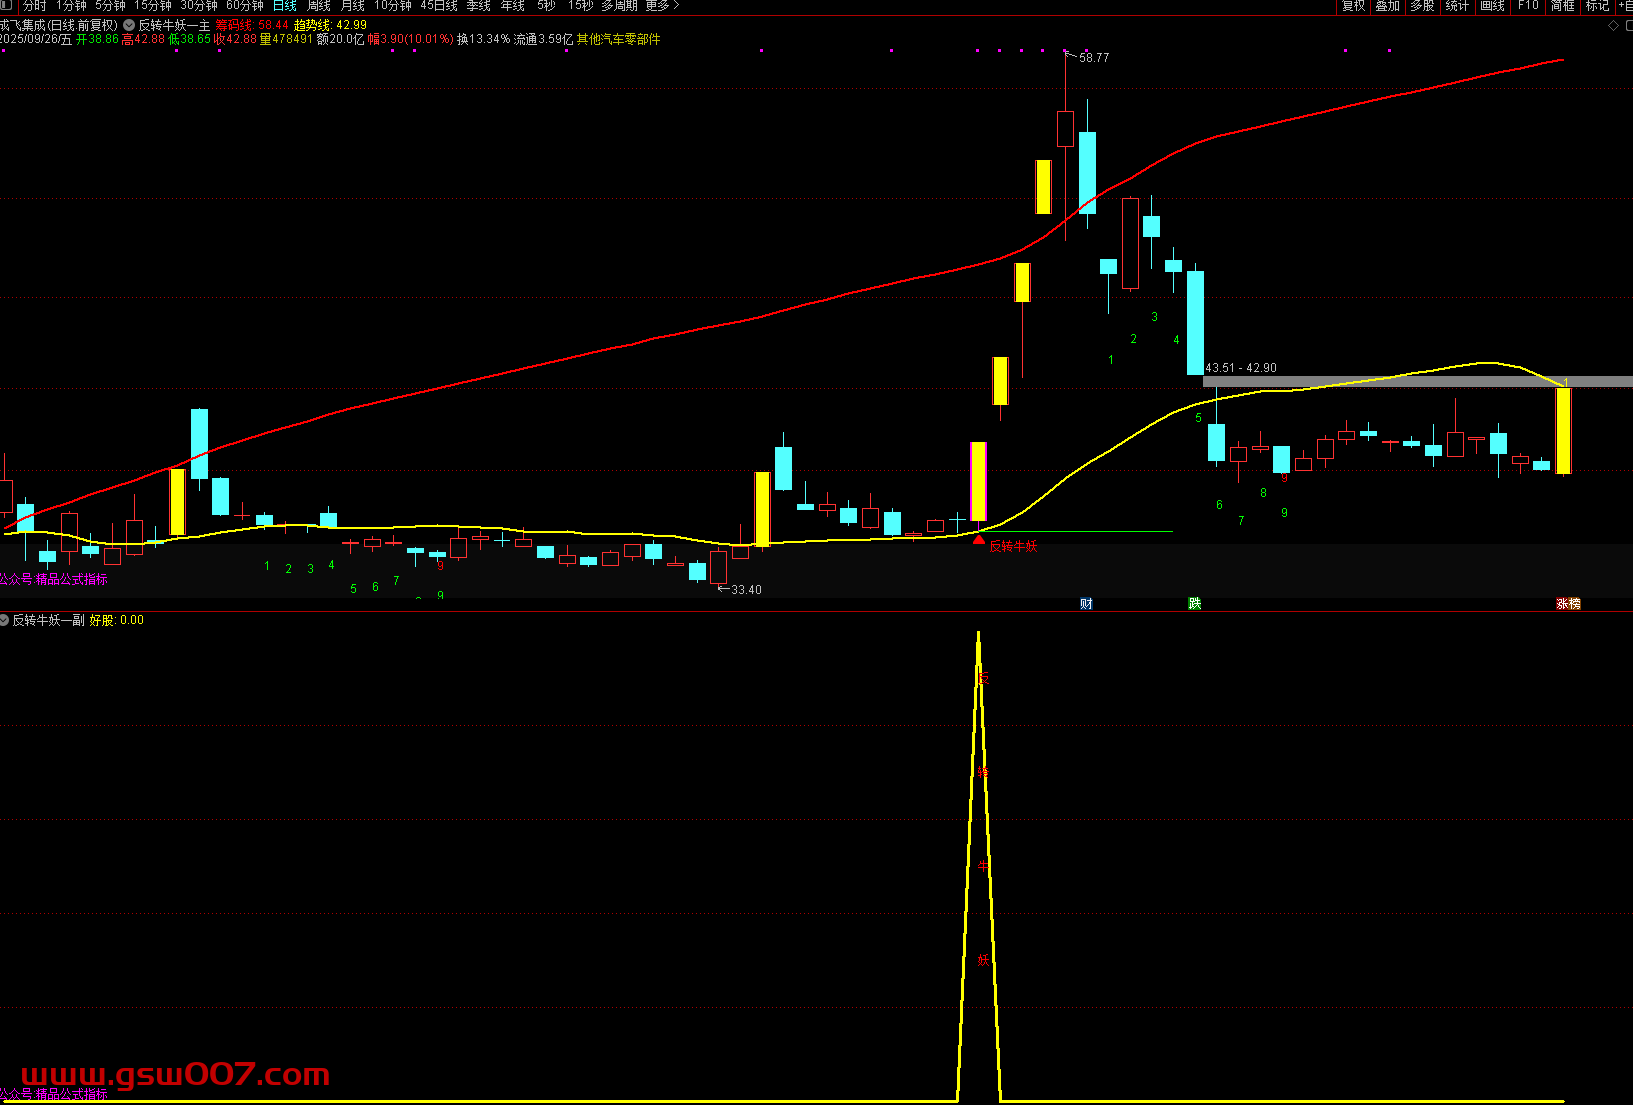Click the 趋势线 42.99 indicator value

(330, 25)
